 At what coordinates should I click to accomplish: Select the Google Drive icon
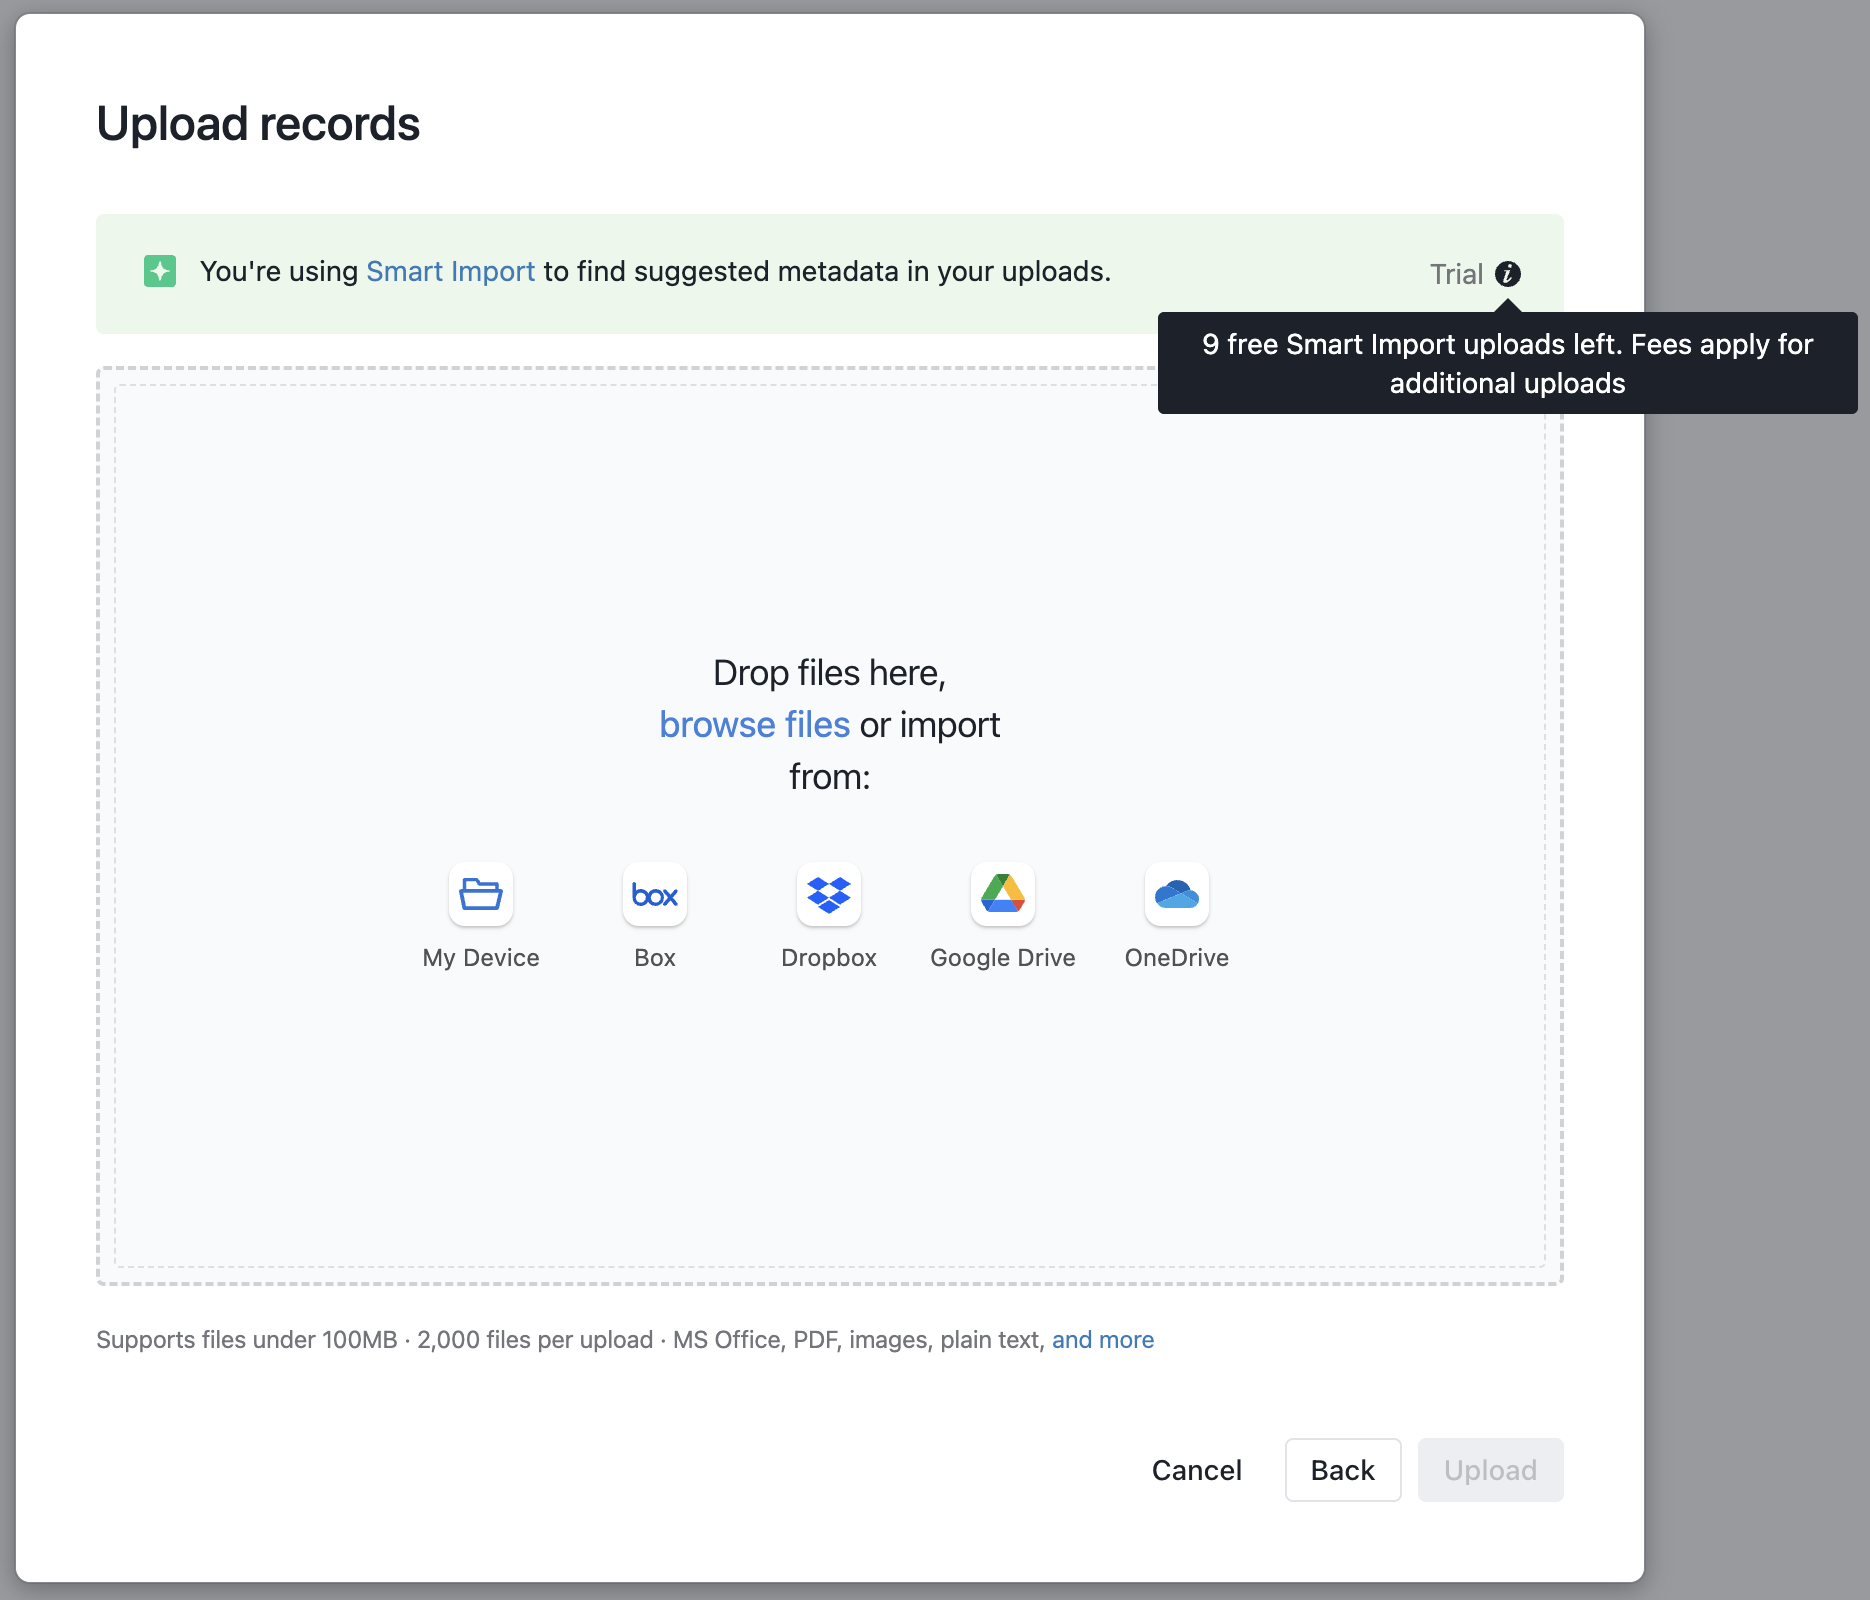coord(1003,894)
